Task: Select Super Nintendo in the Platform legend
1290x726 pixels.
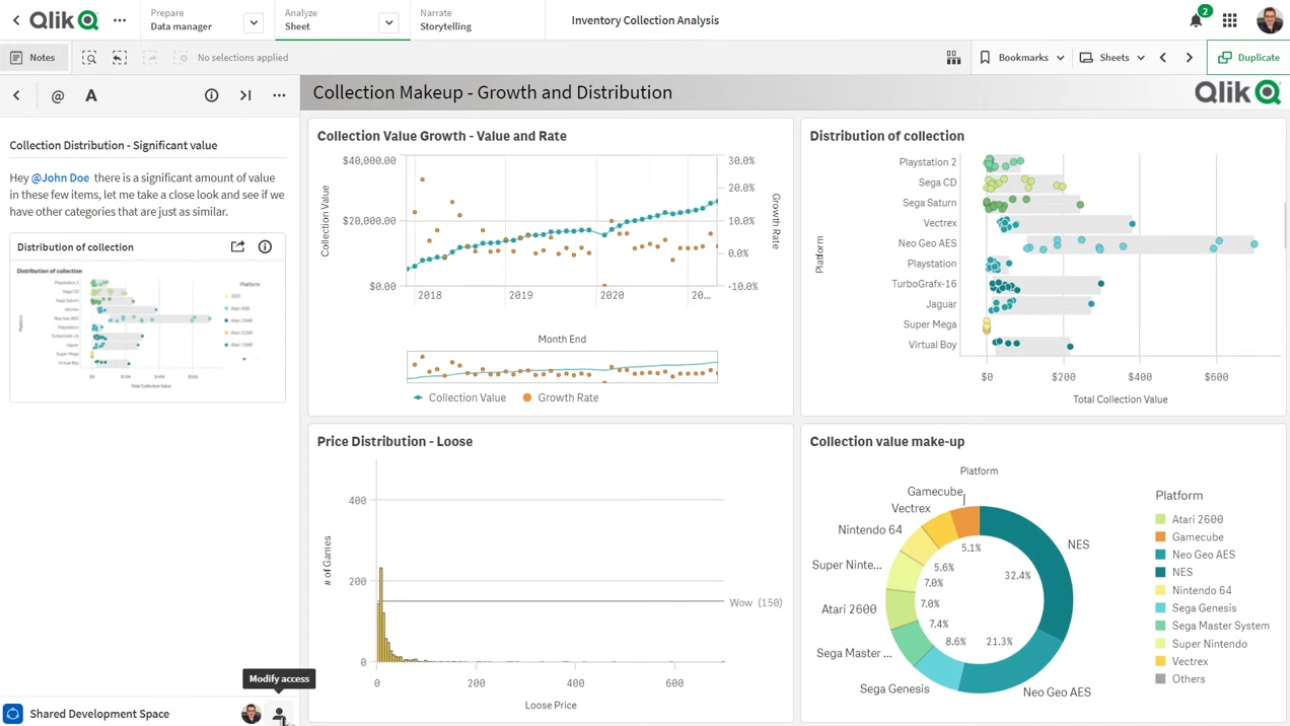Action: (1201, 644)
